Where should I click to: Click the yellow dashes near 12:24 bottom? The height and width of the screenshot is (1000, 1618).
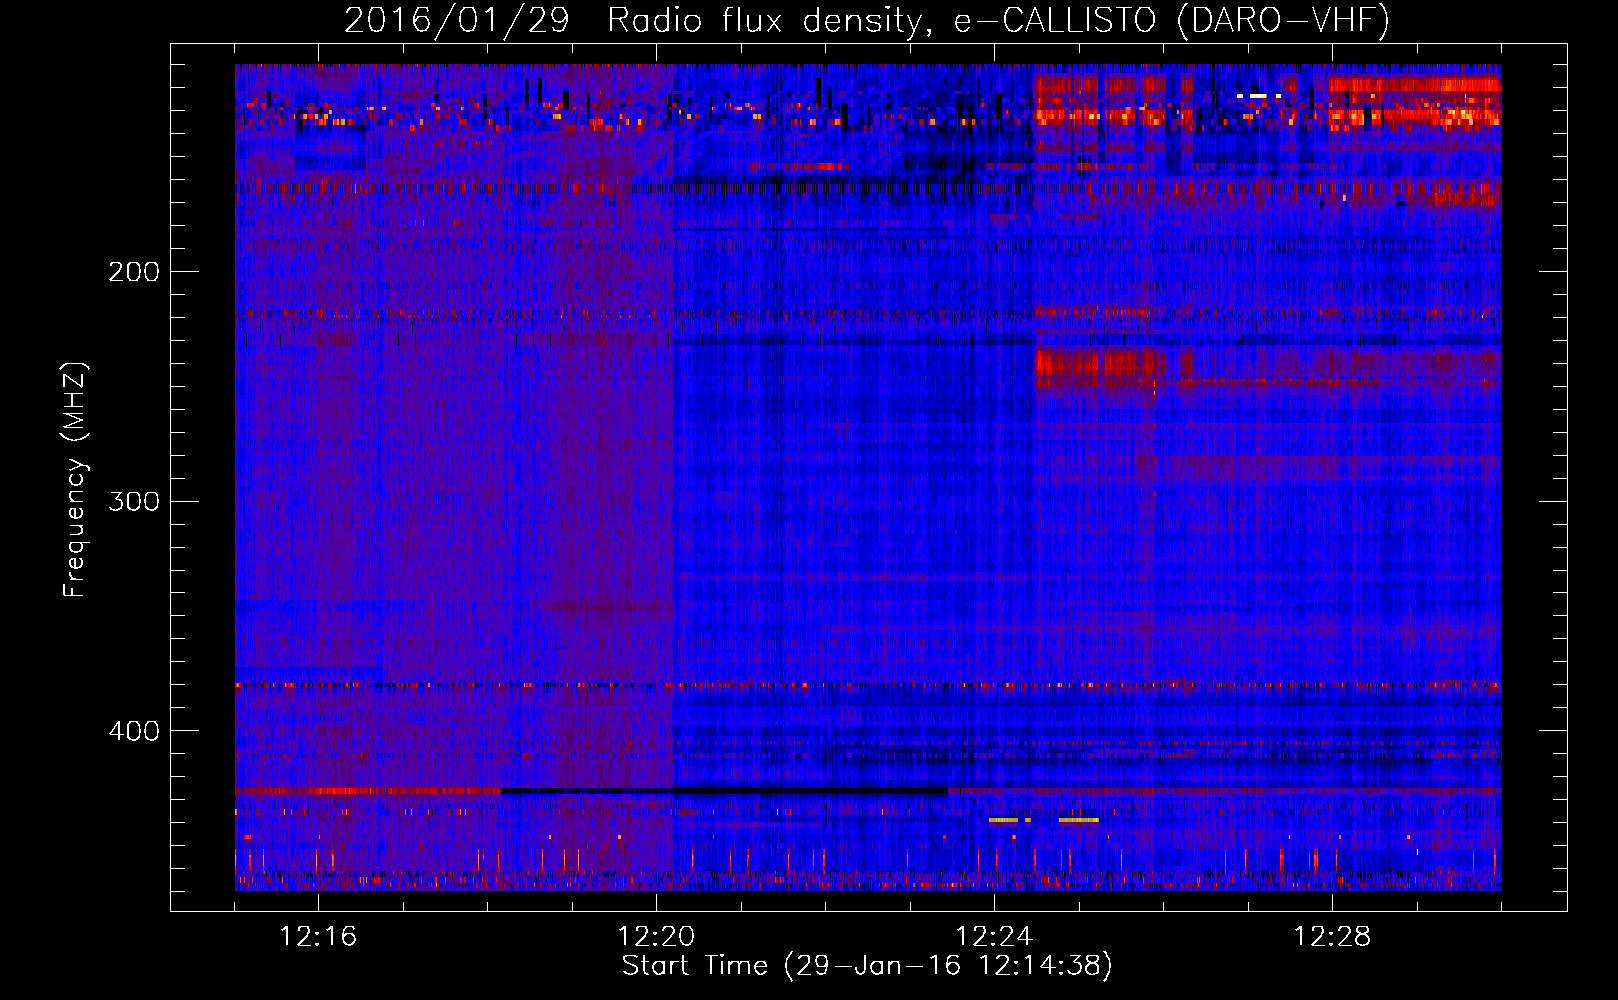click(1044, 820)
